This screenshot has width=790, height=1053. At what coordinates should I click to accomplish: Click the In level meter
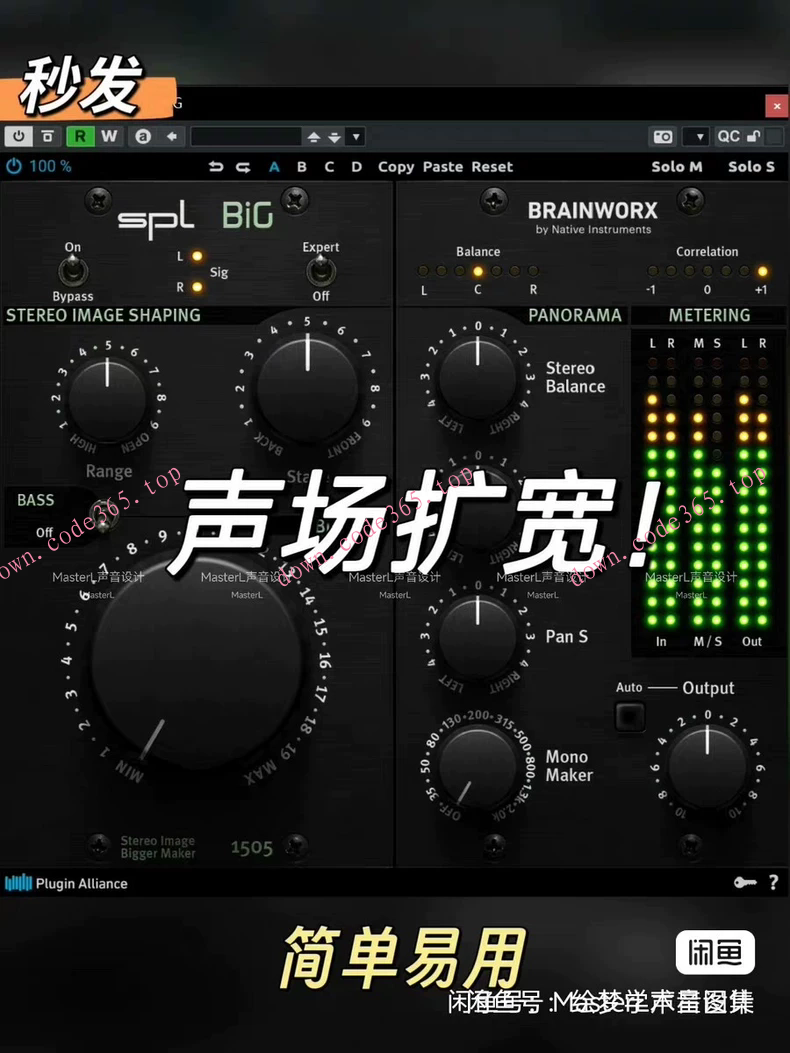click(x=662, y=490)
